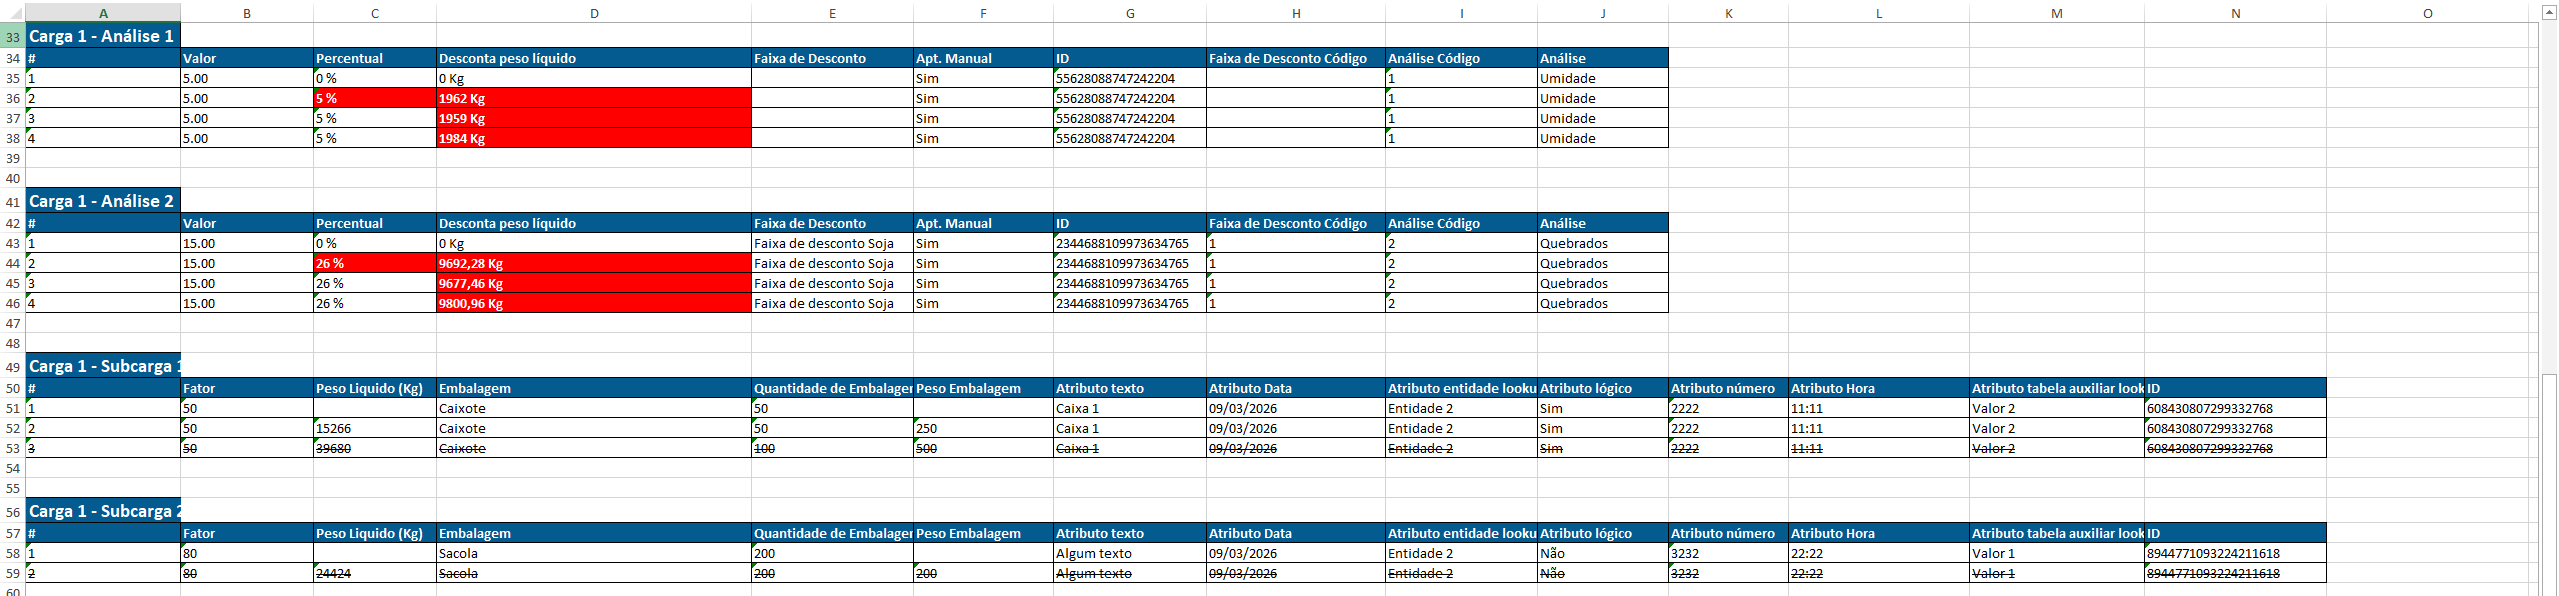Viewport: 2559px width, 596px height.
Task: Click the red '1959 Kg' cell
Action: [x=594, y=118]
